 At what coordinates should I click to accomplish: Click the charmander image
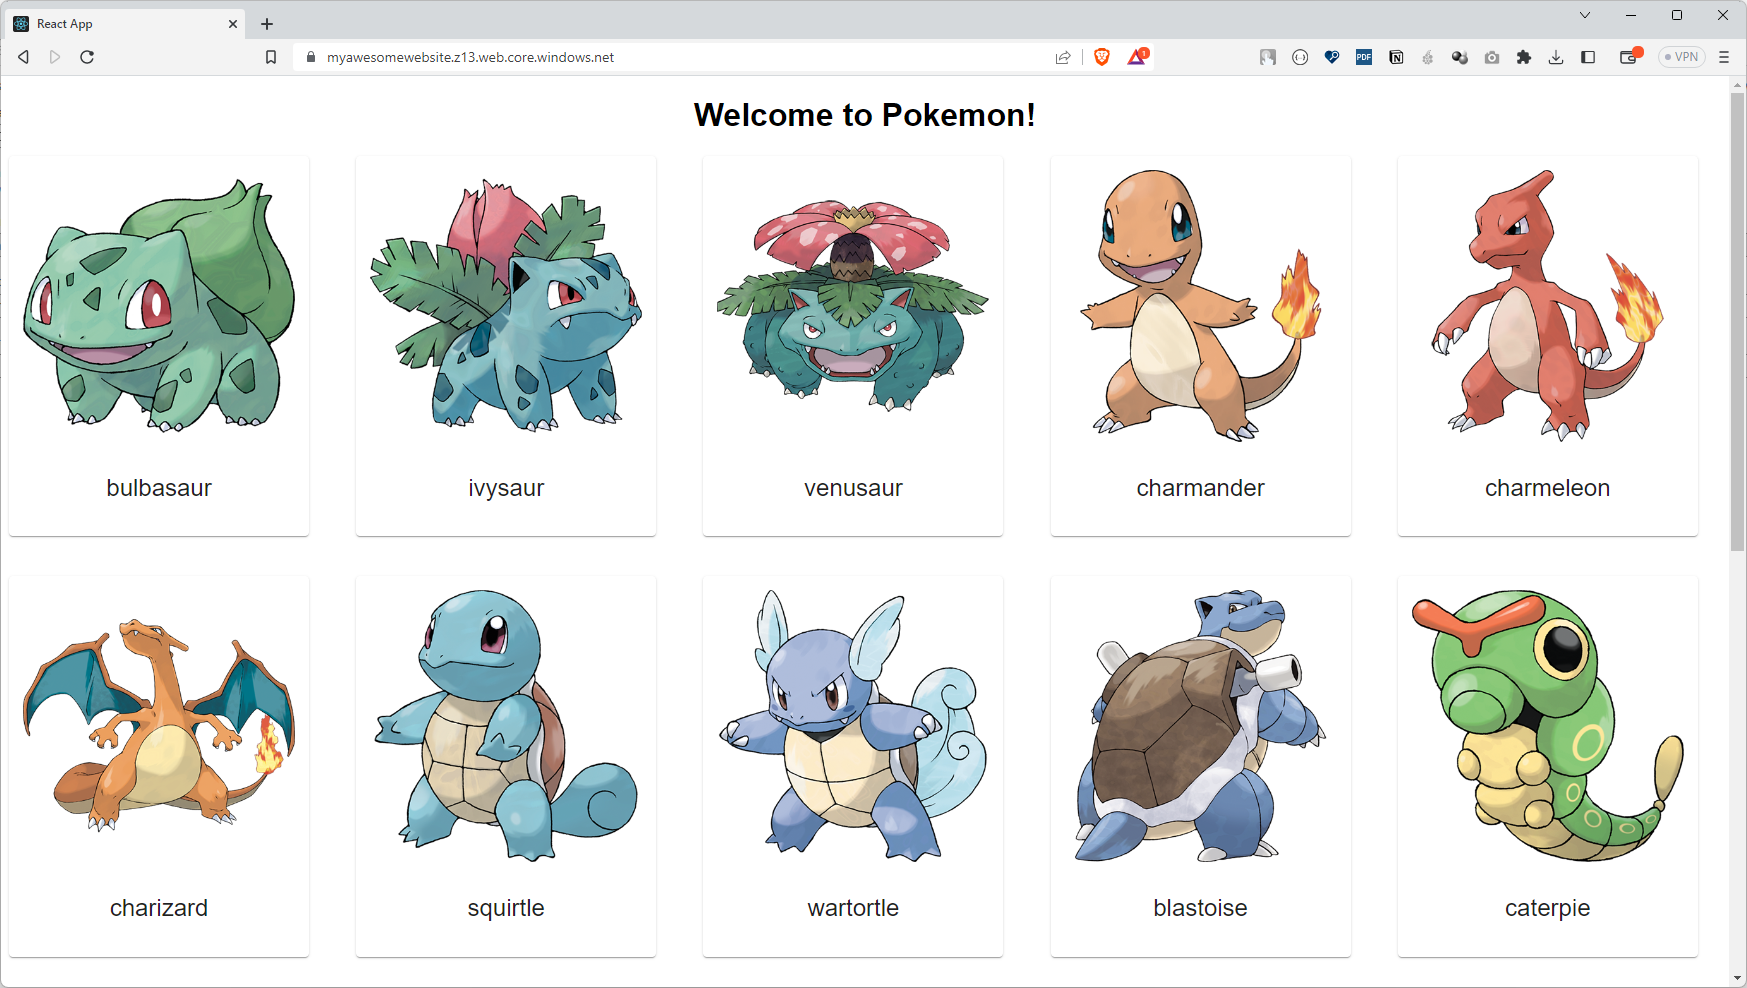point(1200,305)
